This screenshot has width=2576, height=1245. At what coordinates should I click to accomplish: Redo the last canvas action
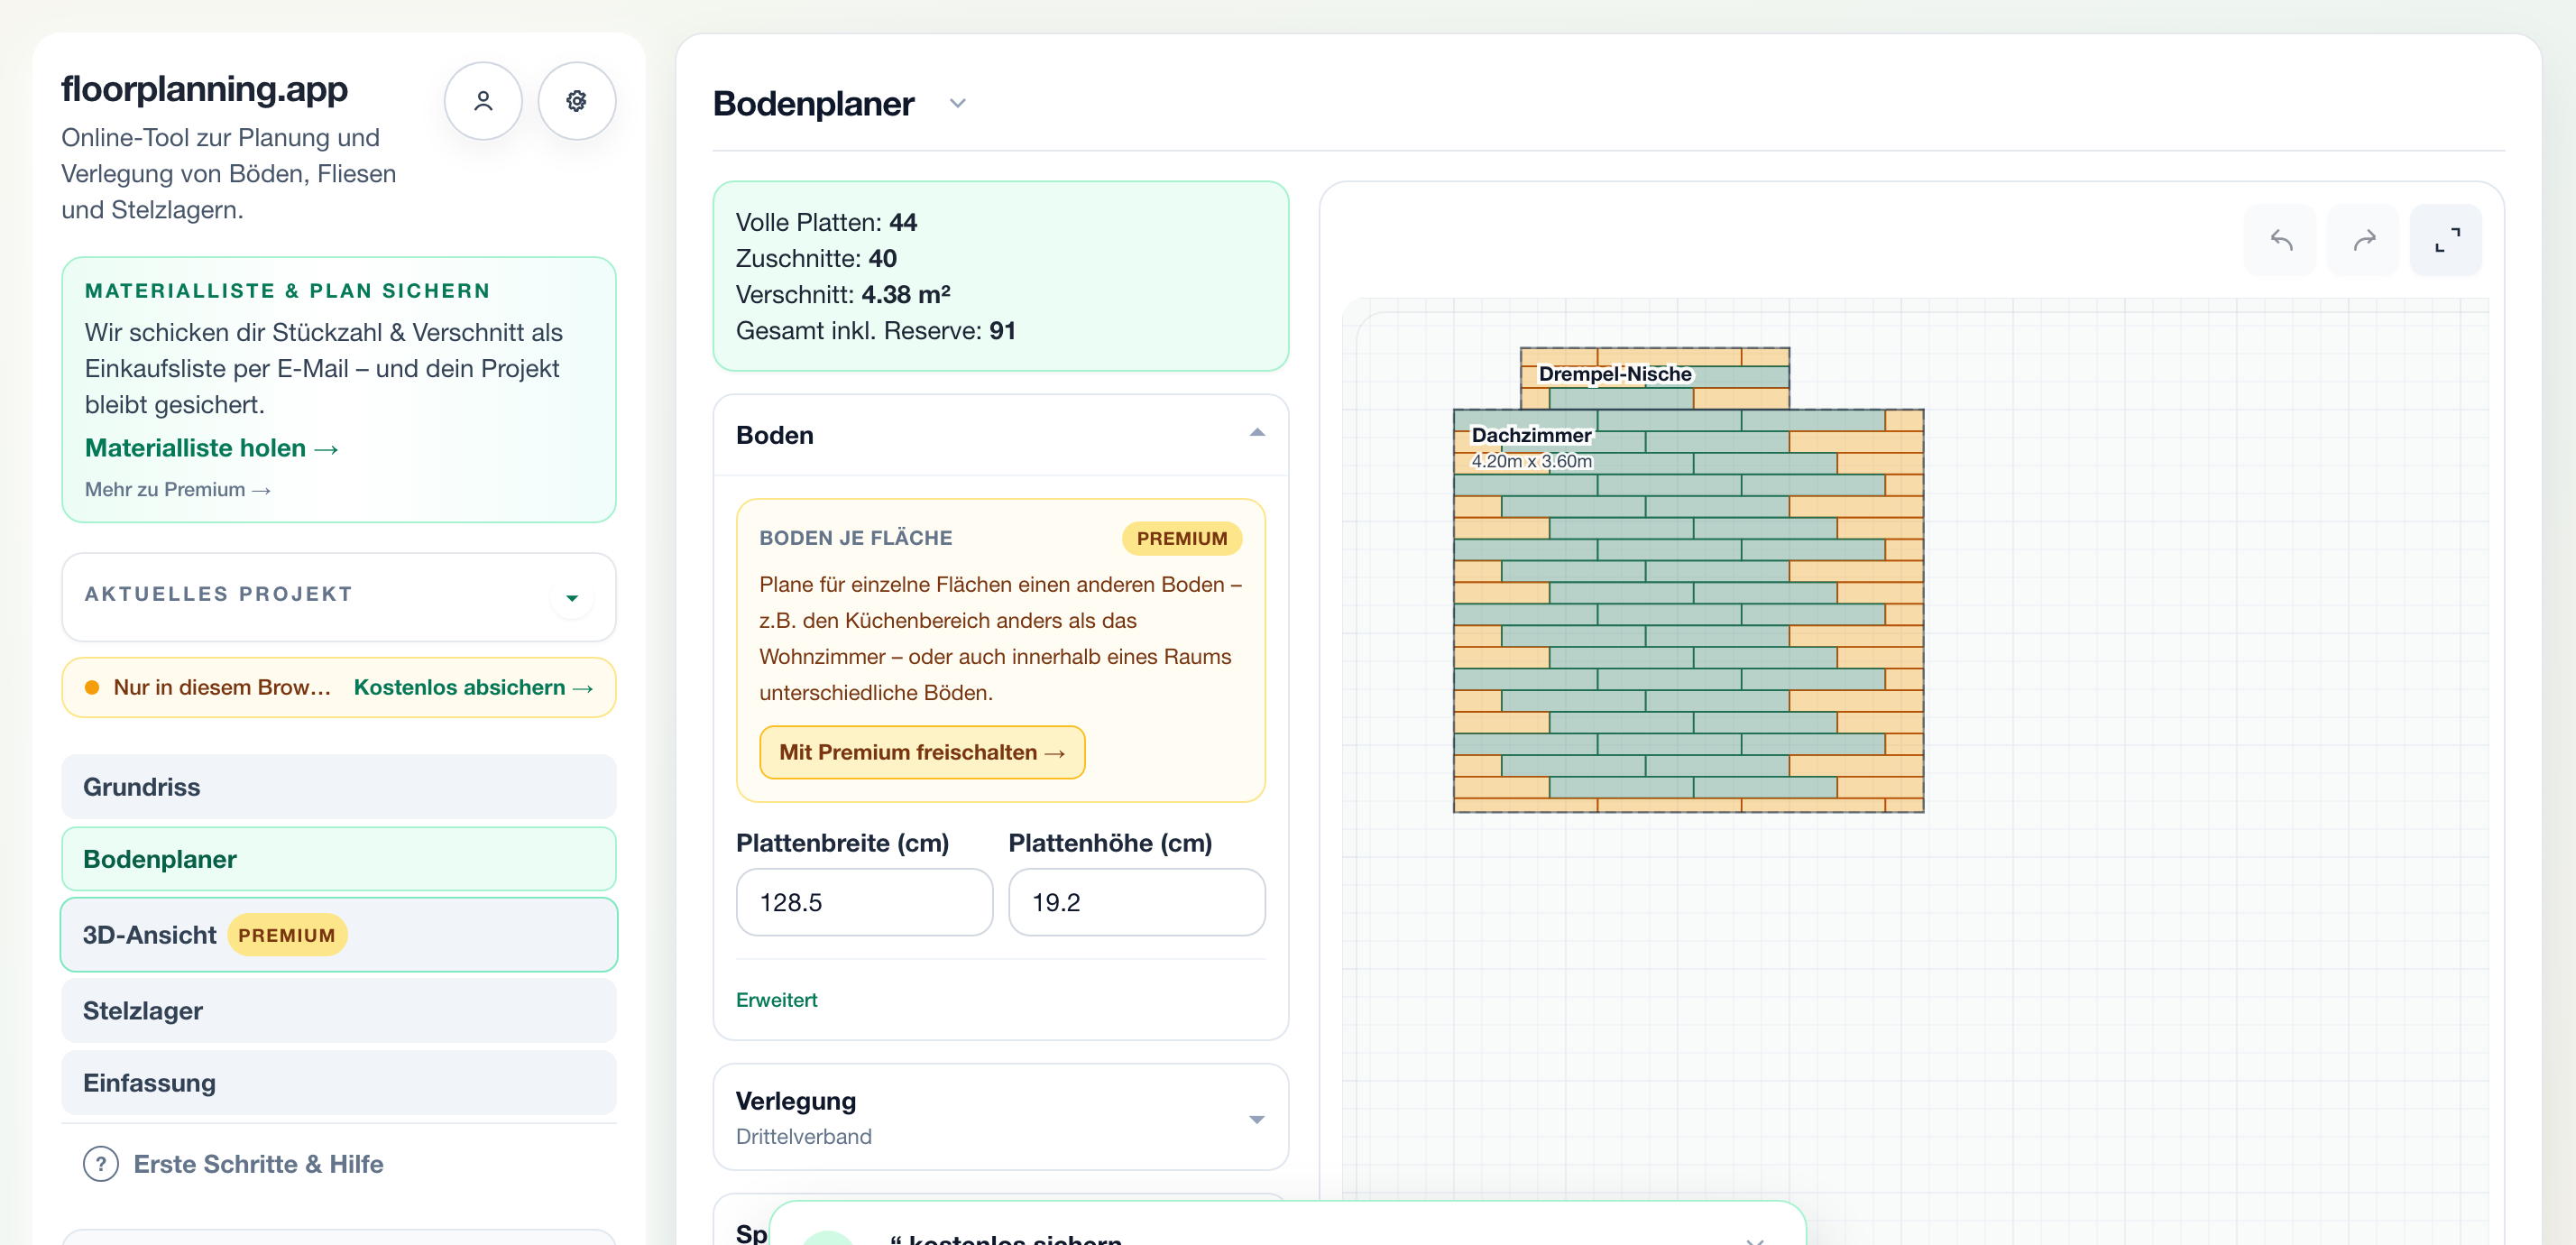point(2363,240)
